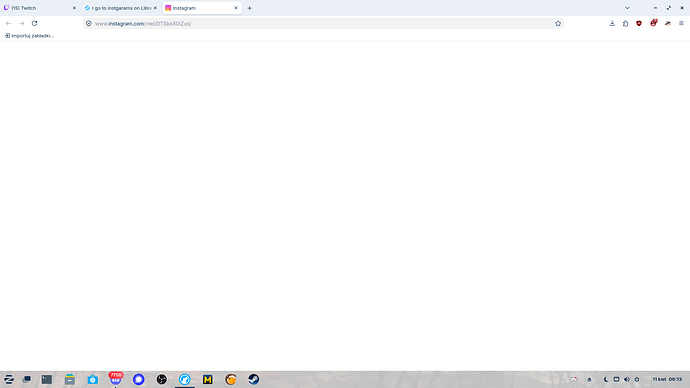This screenshot has height=388, width=690.
Task: Close the Instagram tab
Action: click(236, 8)
